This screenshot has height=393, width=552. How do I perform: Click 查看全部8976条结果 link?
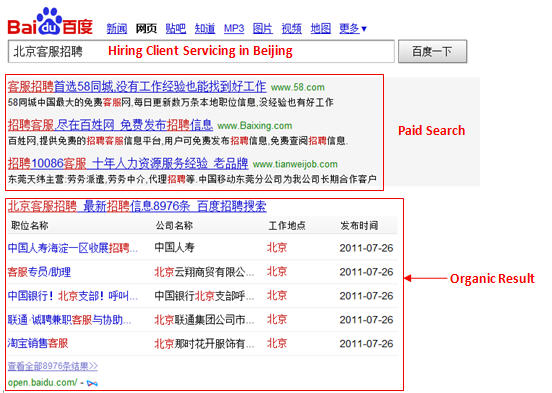[x=53, y=366]
